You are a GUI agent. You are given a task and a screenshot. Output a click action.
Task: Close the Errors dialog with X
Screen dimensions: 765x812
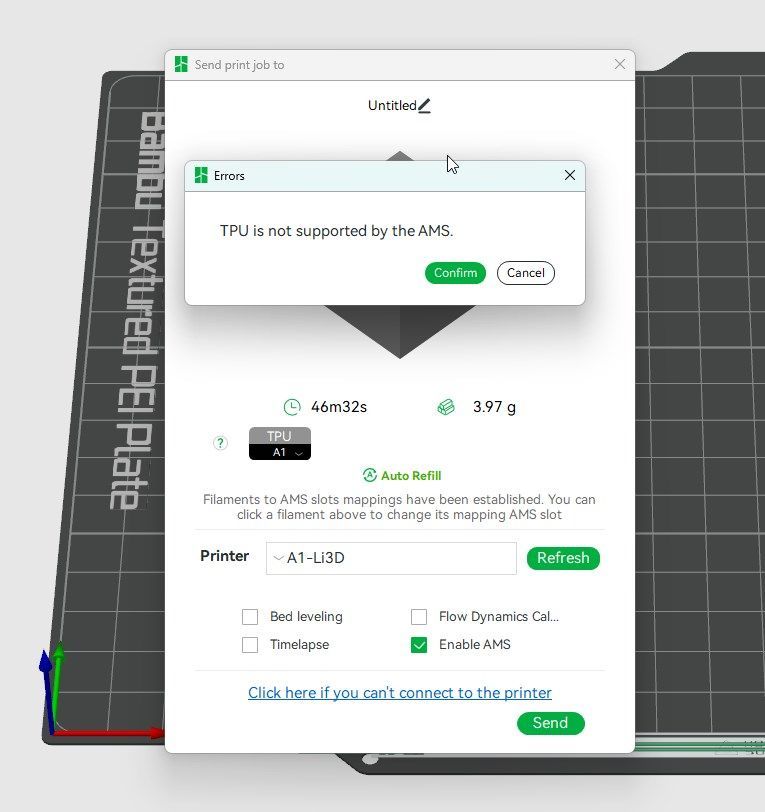pos(570,176)
